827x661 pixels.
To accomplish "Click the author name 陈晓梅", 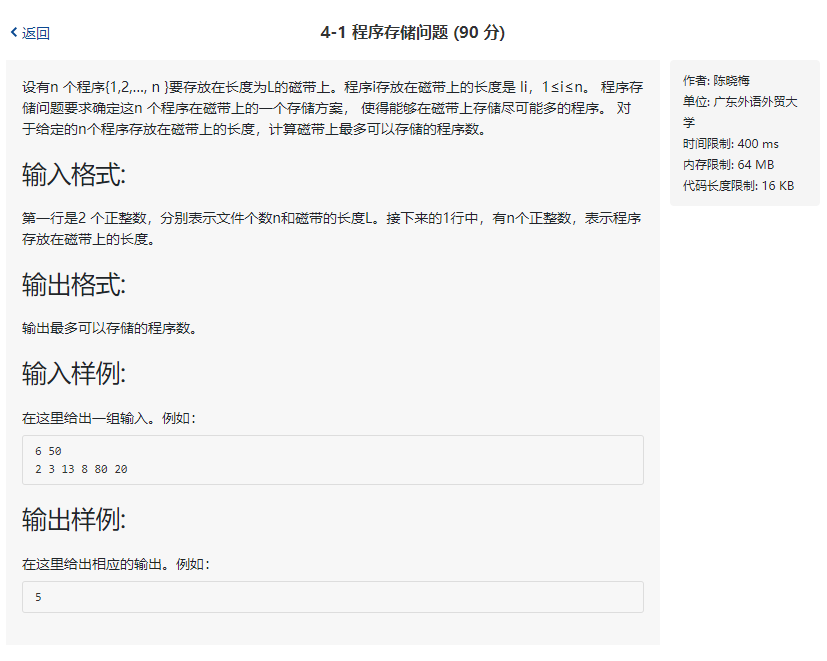I will pyautogui.click(x=731, y=81).
